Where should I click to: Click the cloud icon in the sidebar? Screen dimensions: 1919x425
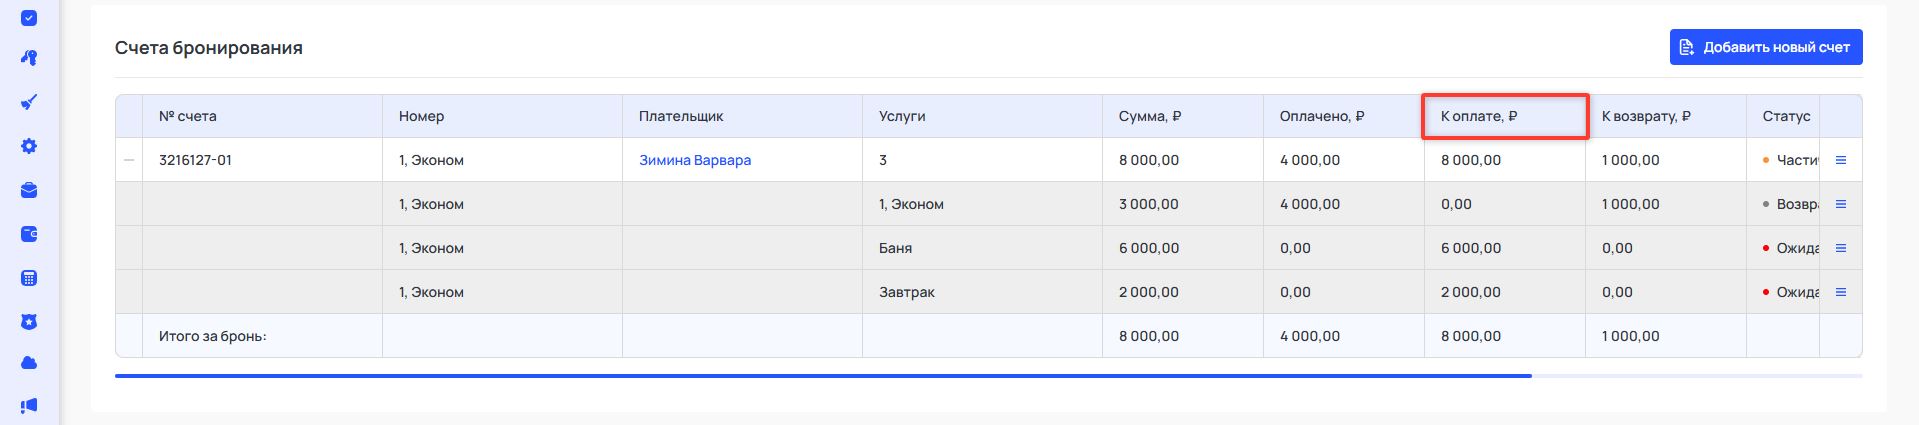[29, 362]
